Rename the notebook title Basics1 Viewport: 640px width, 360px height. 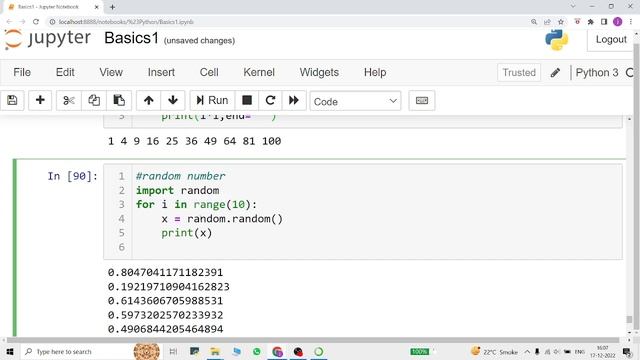click(131, 38)
